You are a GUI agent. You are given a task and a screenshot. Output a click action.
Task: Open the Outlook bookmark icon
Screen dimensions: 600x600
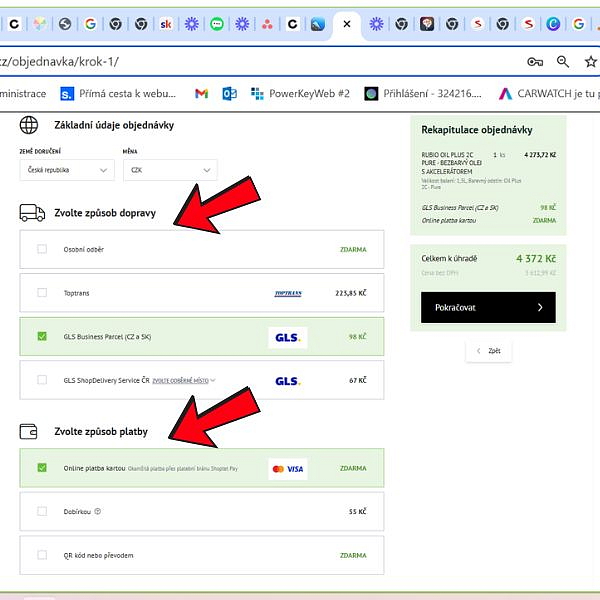(x=229, y=93)
